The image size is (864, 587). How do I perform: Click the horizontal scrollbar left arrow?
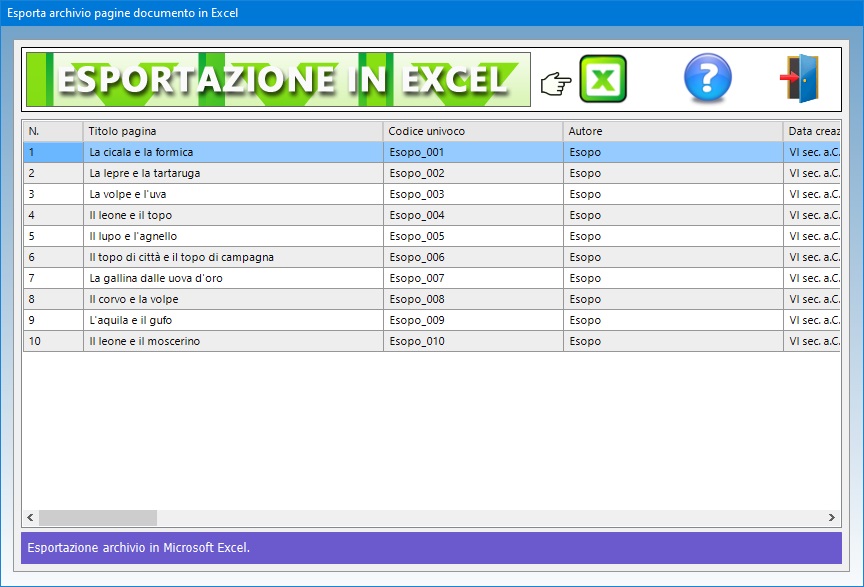pos(31,518)
